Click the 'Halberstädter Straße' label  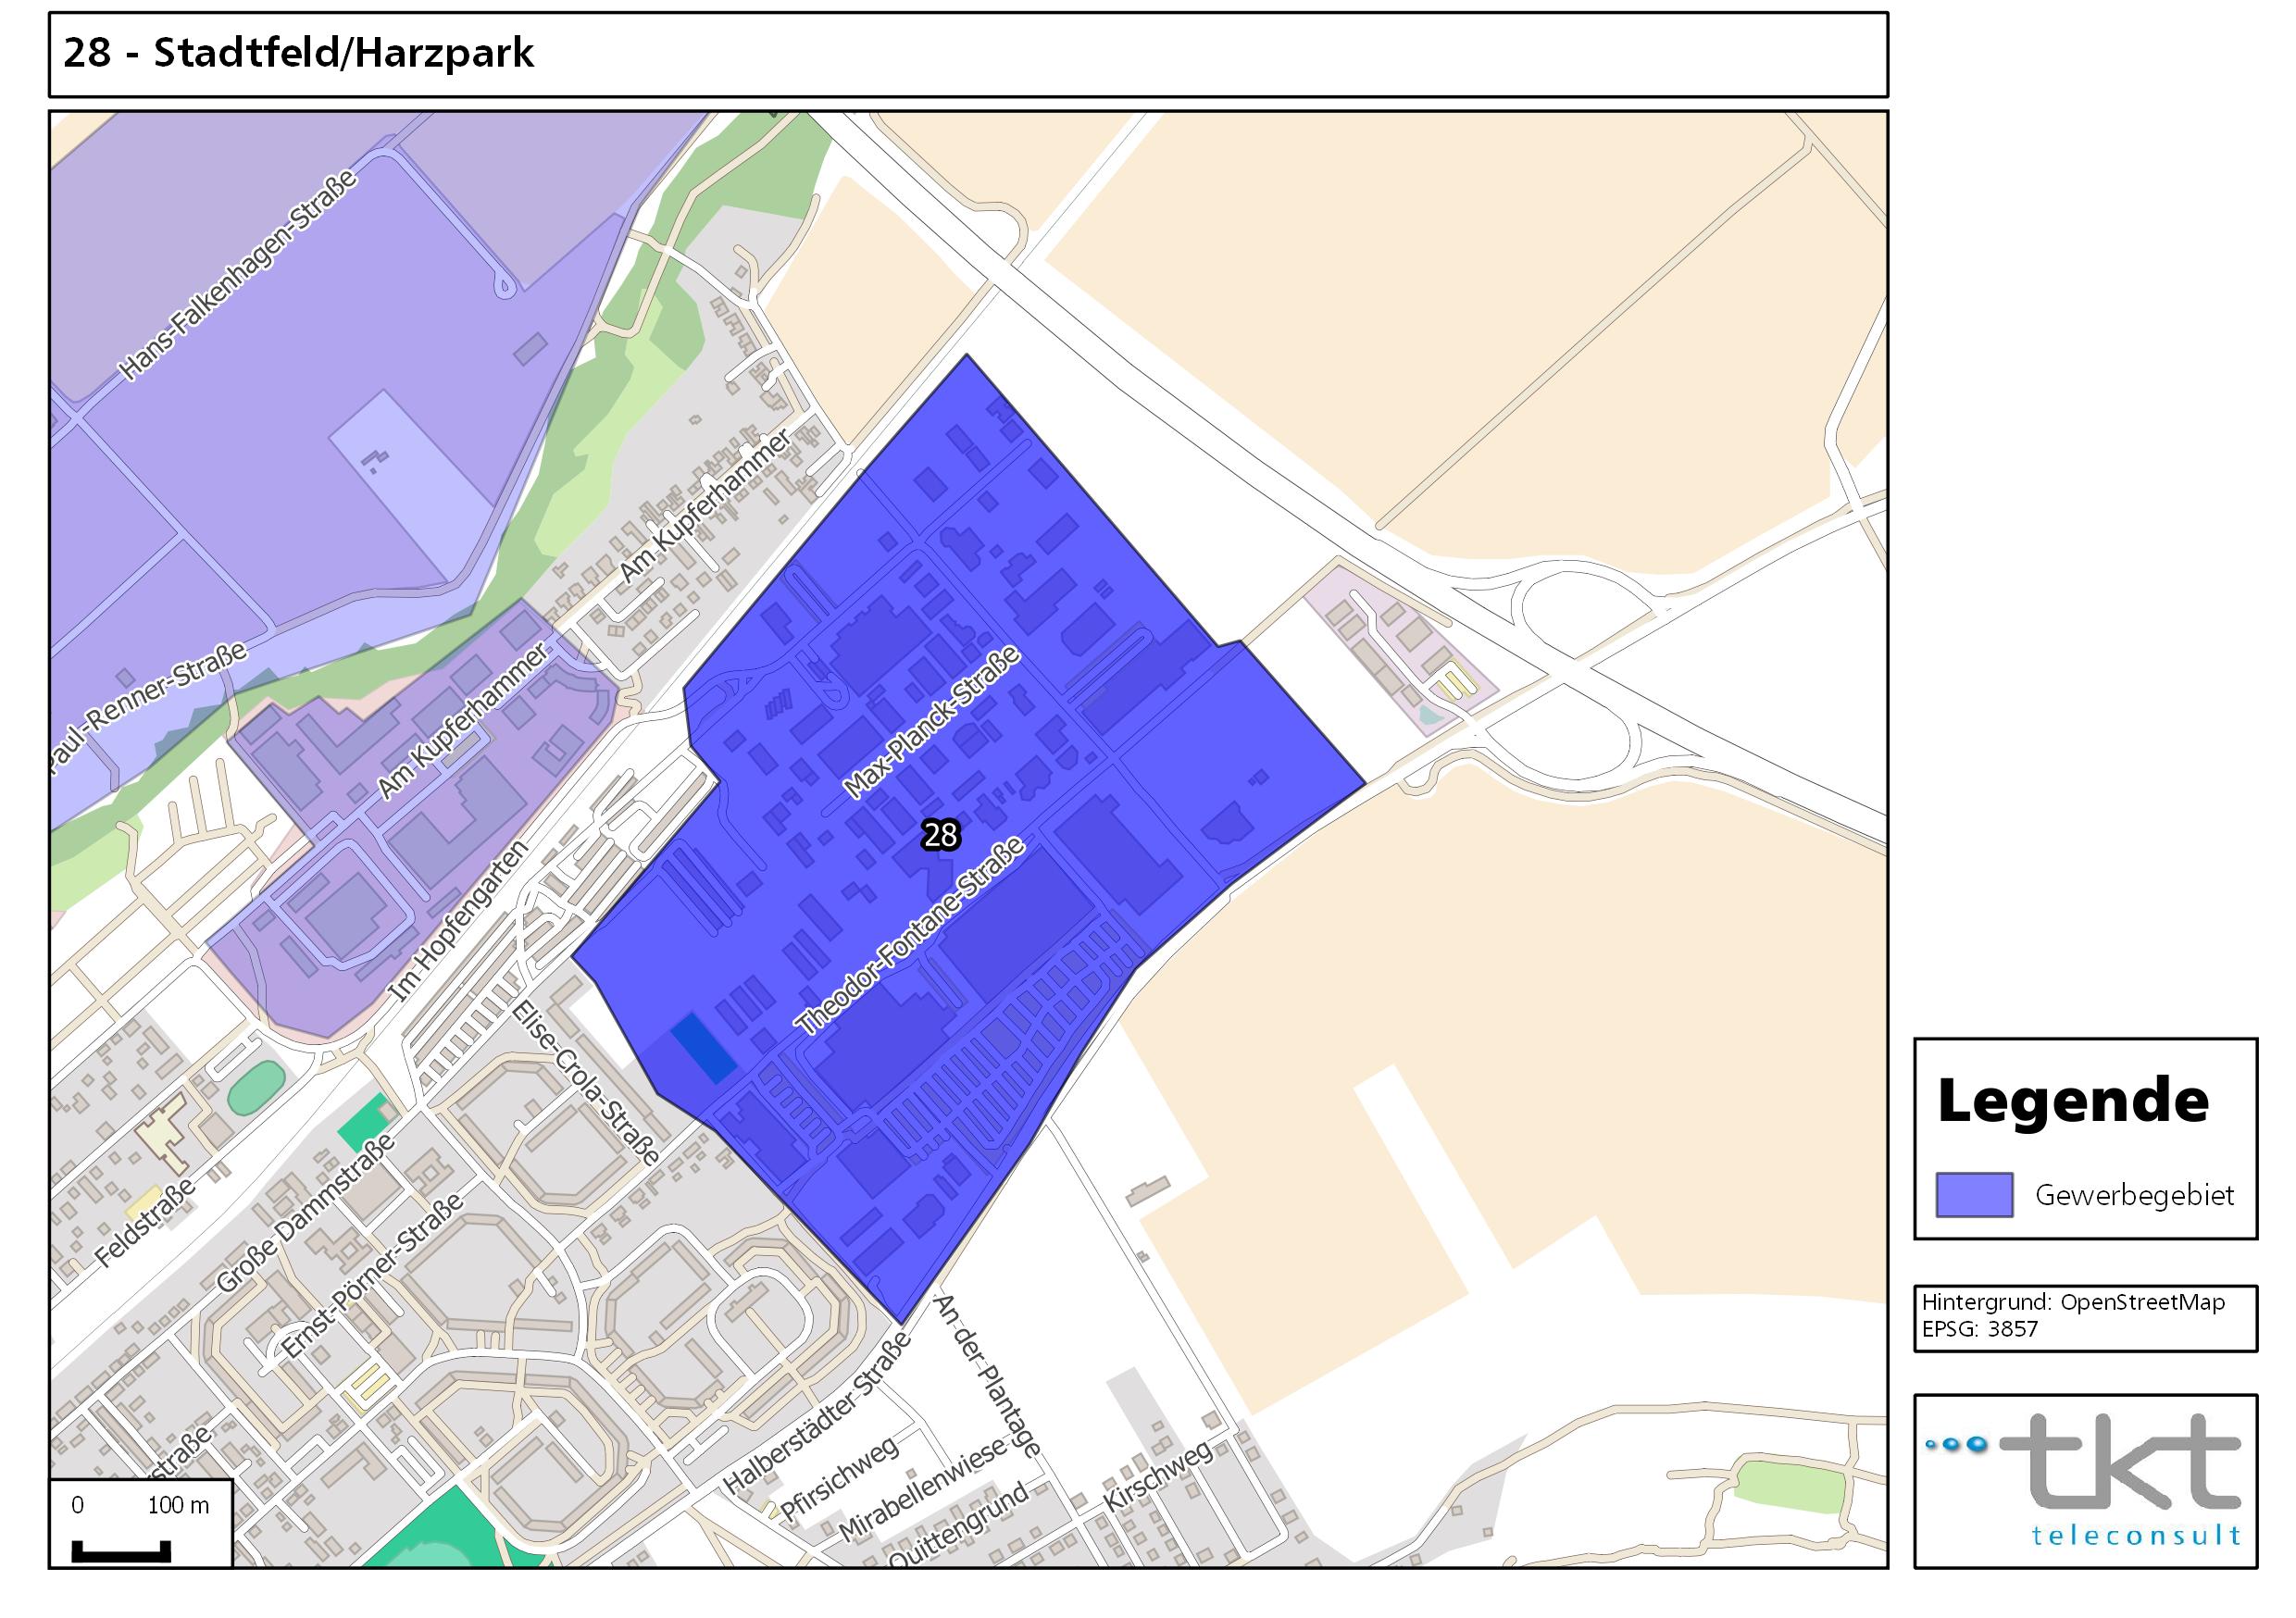[x=818, y=1413]
